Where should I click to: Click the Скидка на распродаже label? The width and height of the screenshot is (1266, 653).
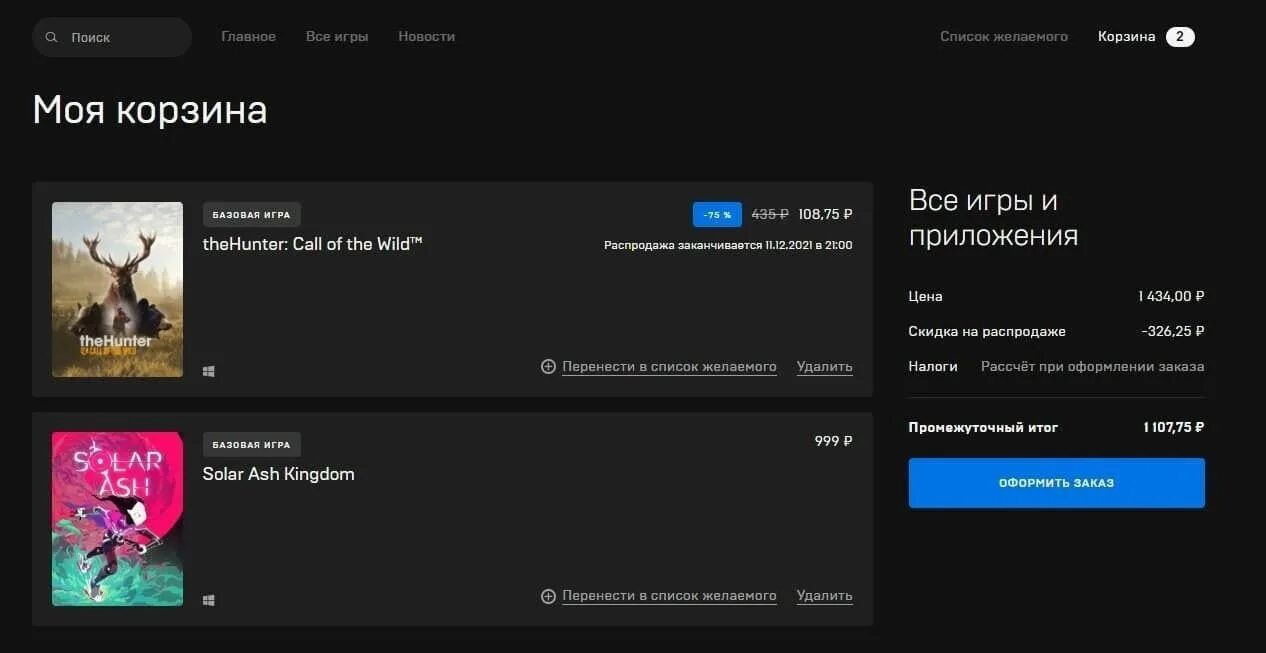pos(987,331)
